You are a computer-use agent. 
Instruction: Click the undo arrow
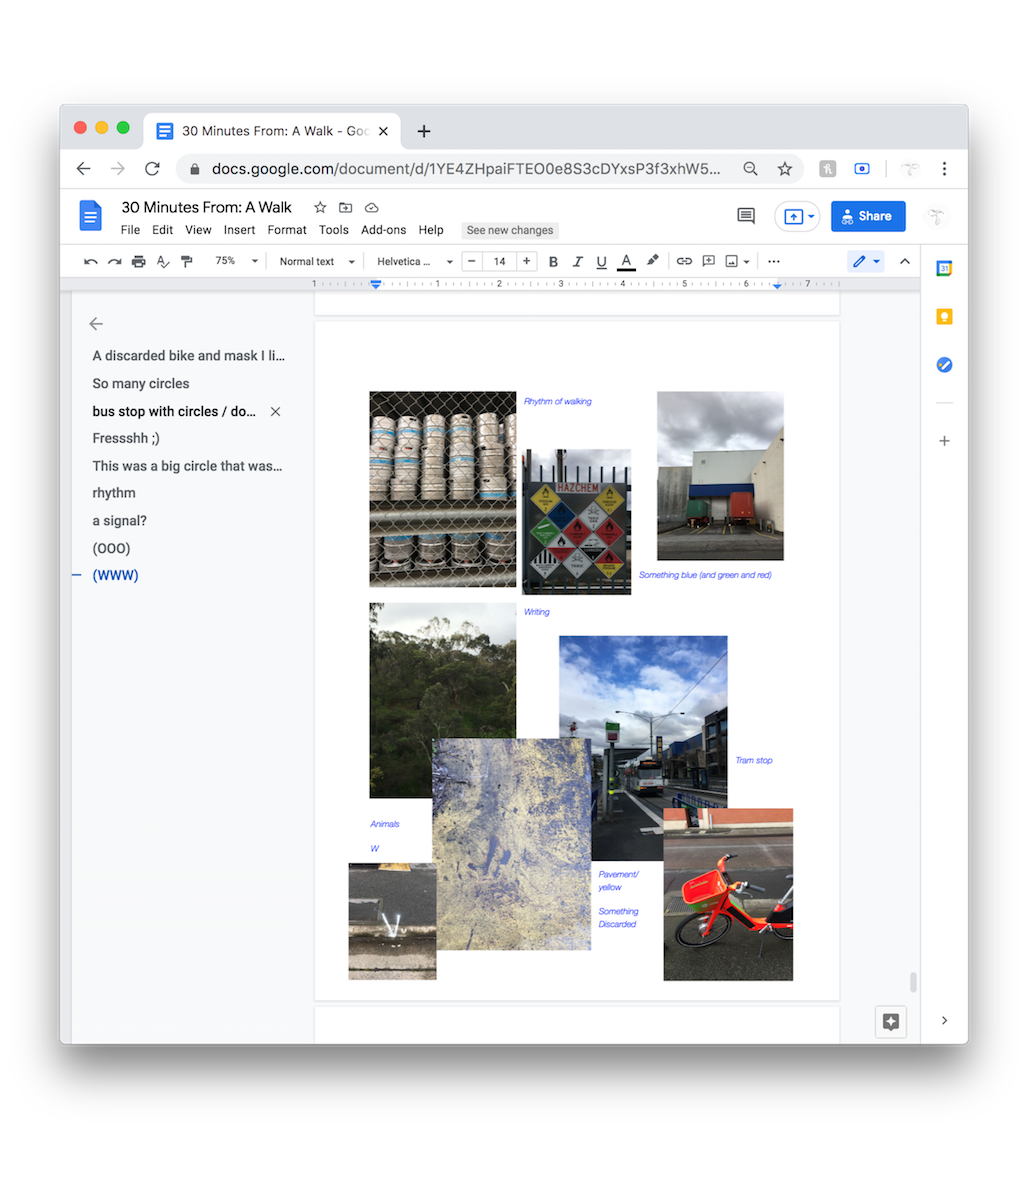(91, 262)
